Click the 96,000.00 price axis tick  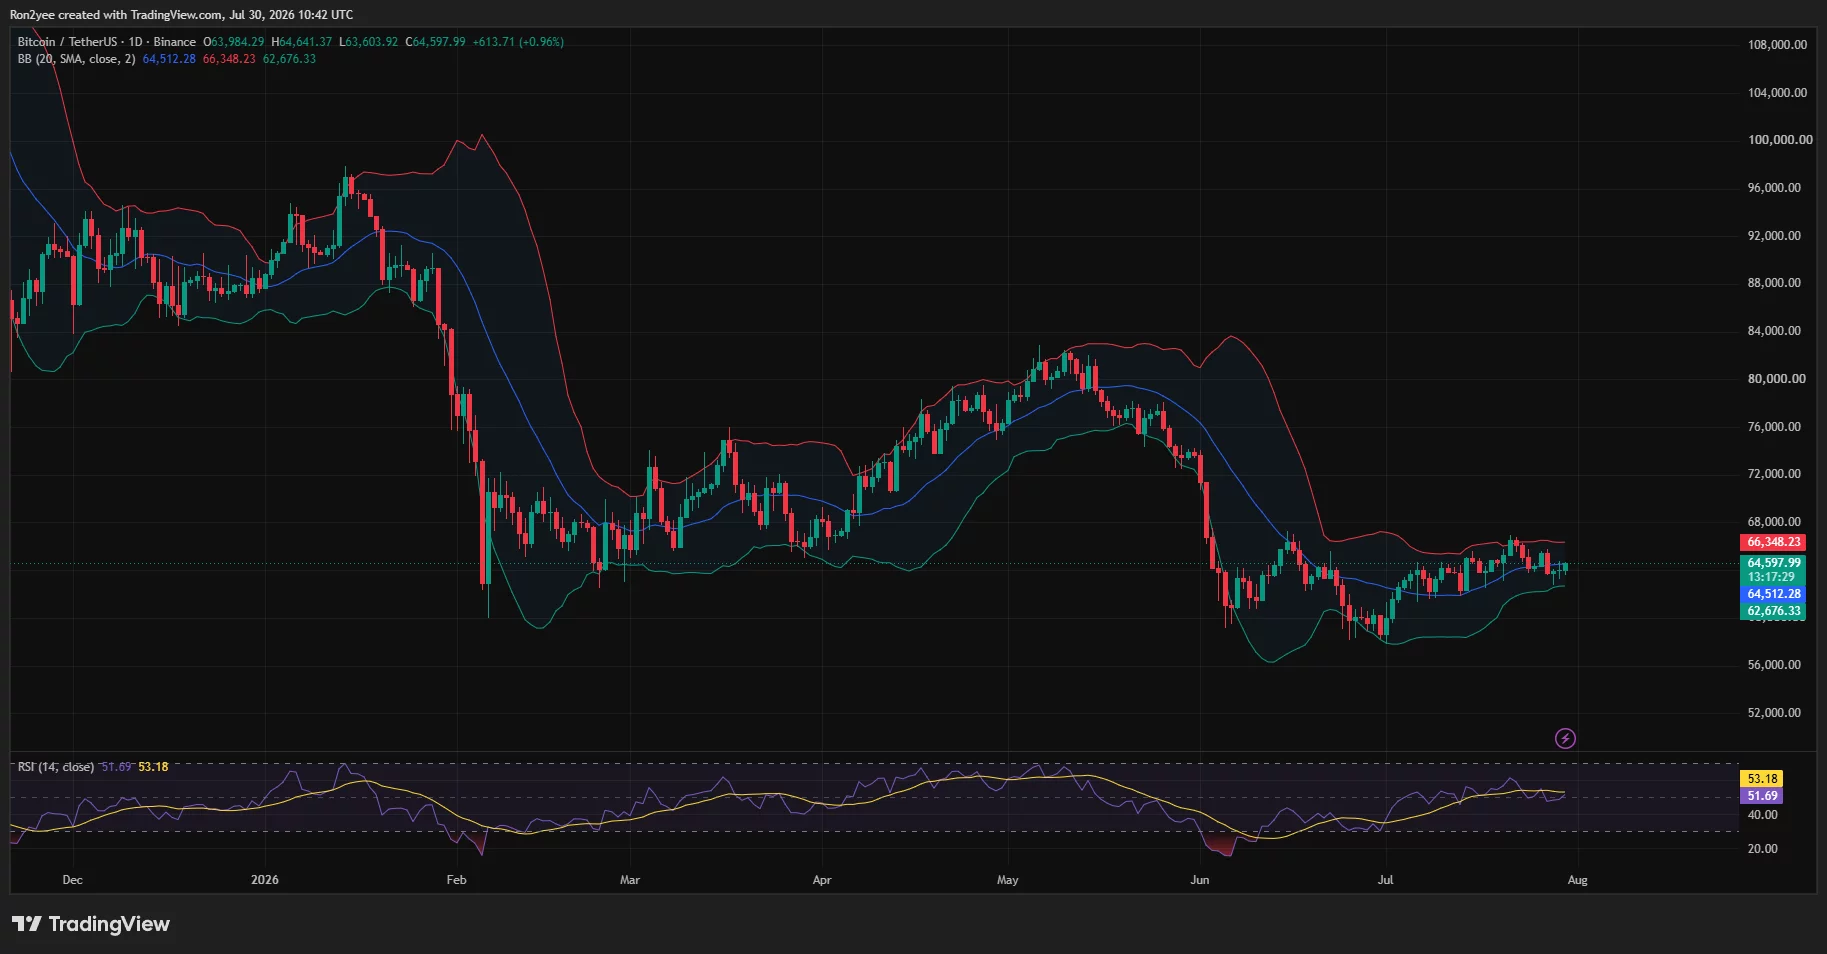tap(1774, 188)
